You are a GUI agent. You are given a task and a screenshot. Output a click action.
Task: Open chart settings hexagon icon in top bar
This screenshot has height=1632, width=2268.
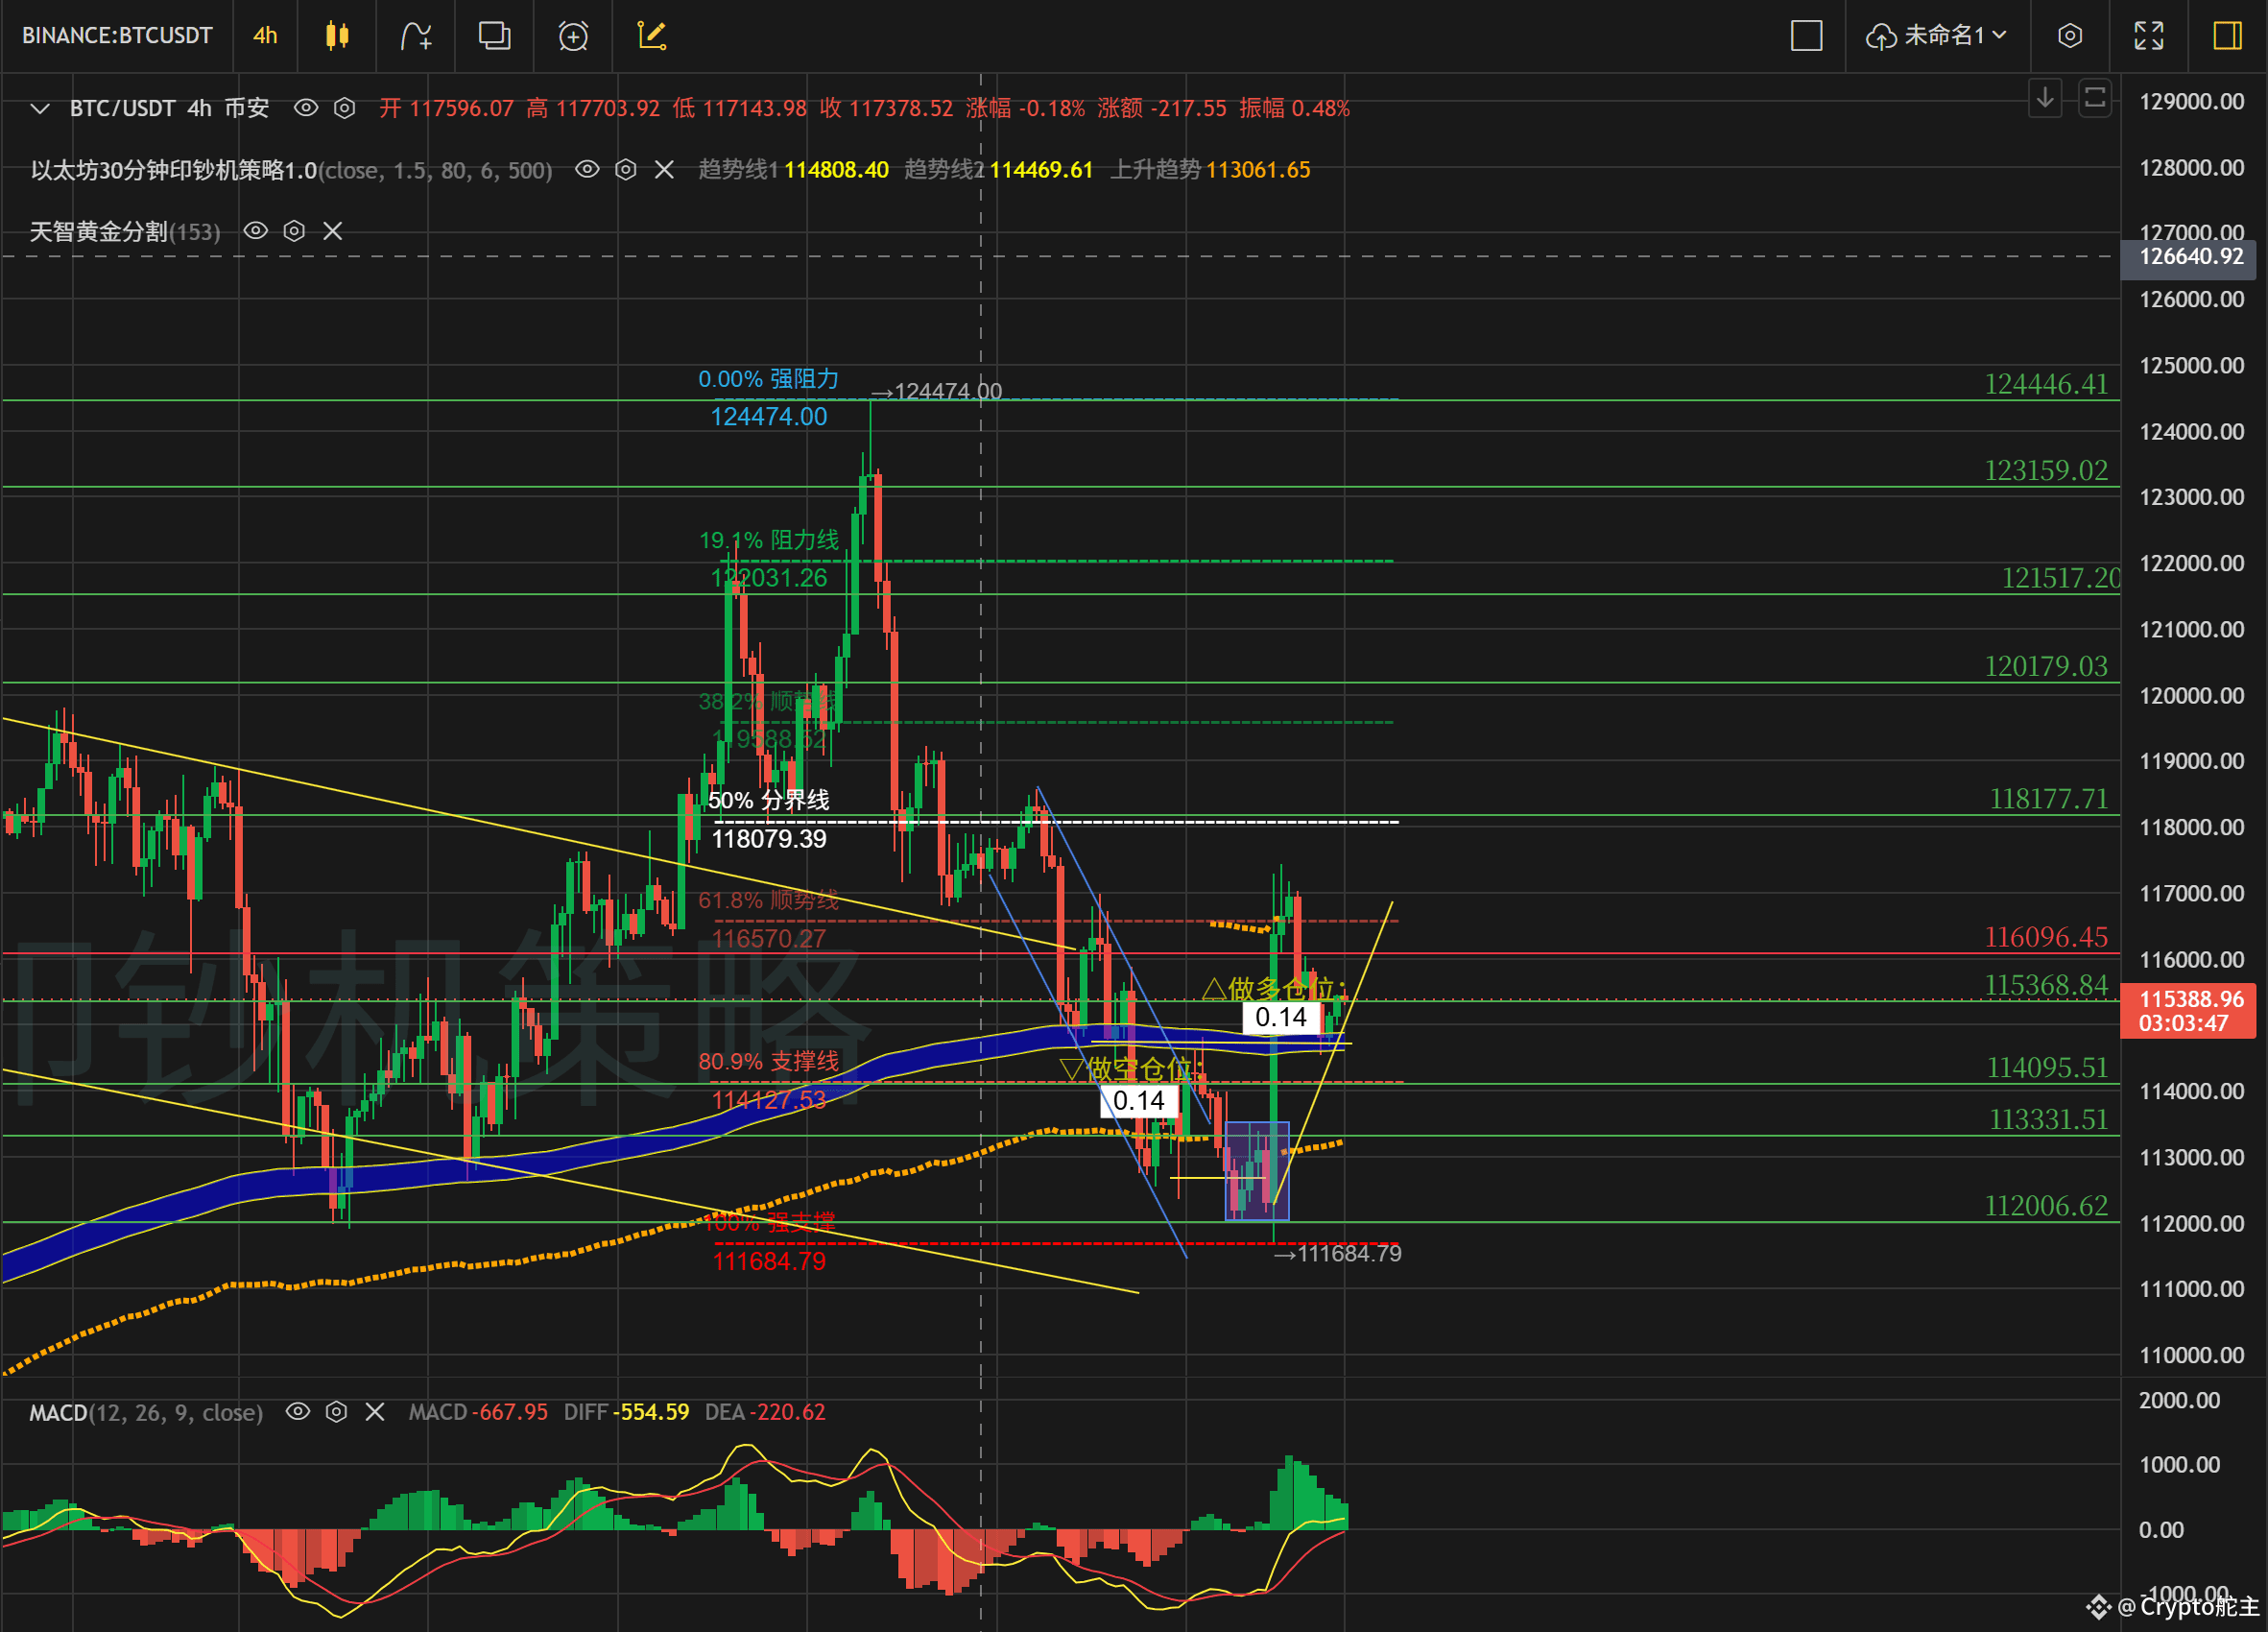[x=2070, y=36]
